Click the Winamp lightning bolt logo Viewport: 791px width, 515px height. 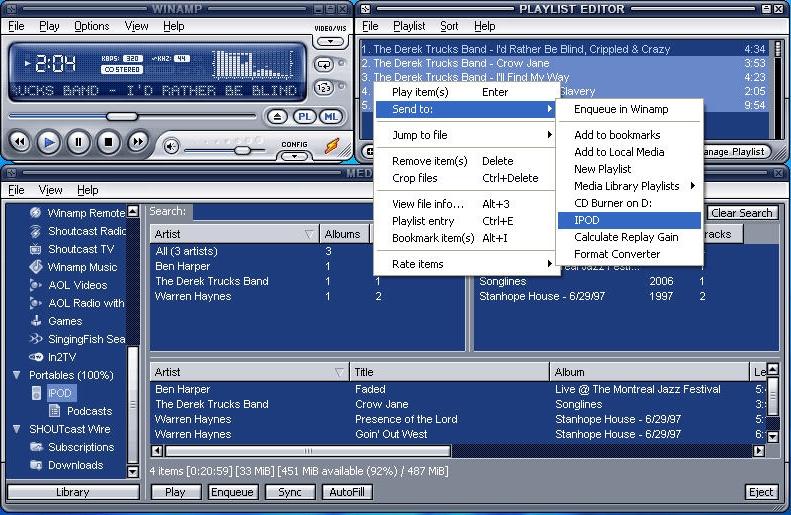(332, 146)
